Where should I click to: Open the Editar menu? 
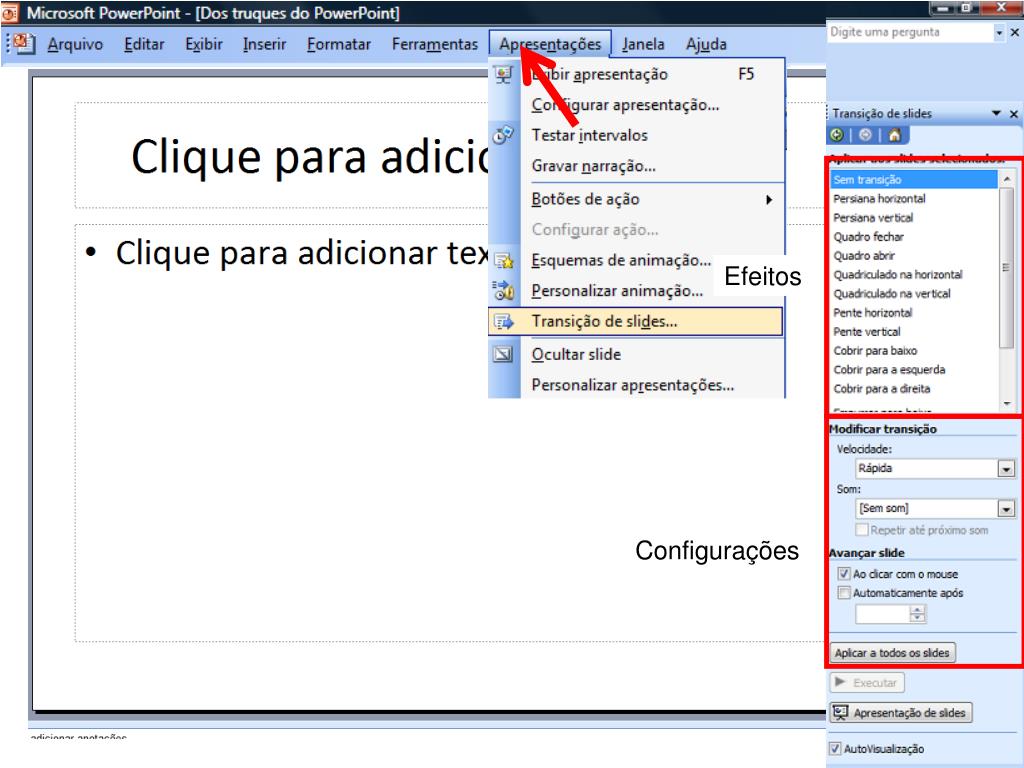pos(144,44)
